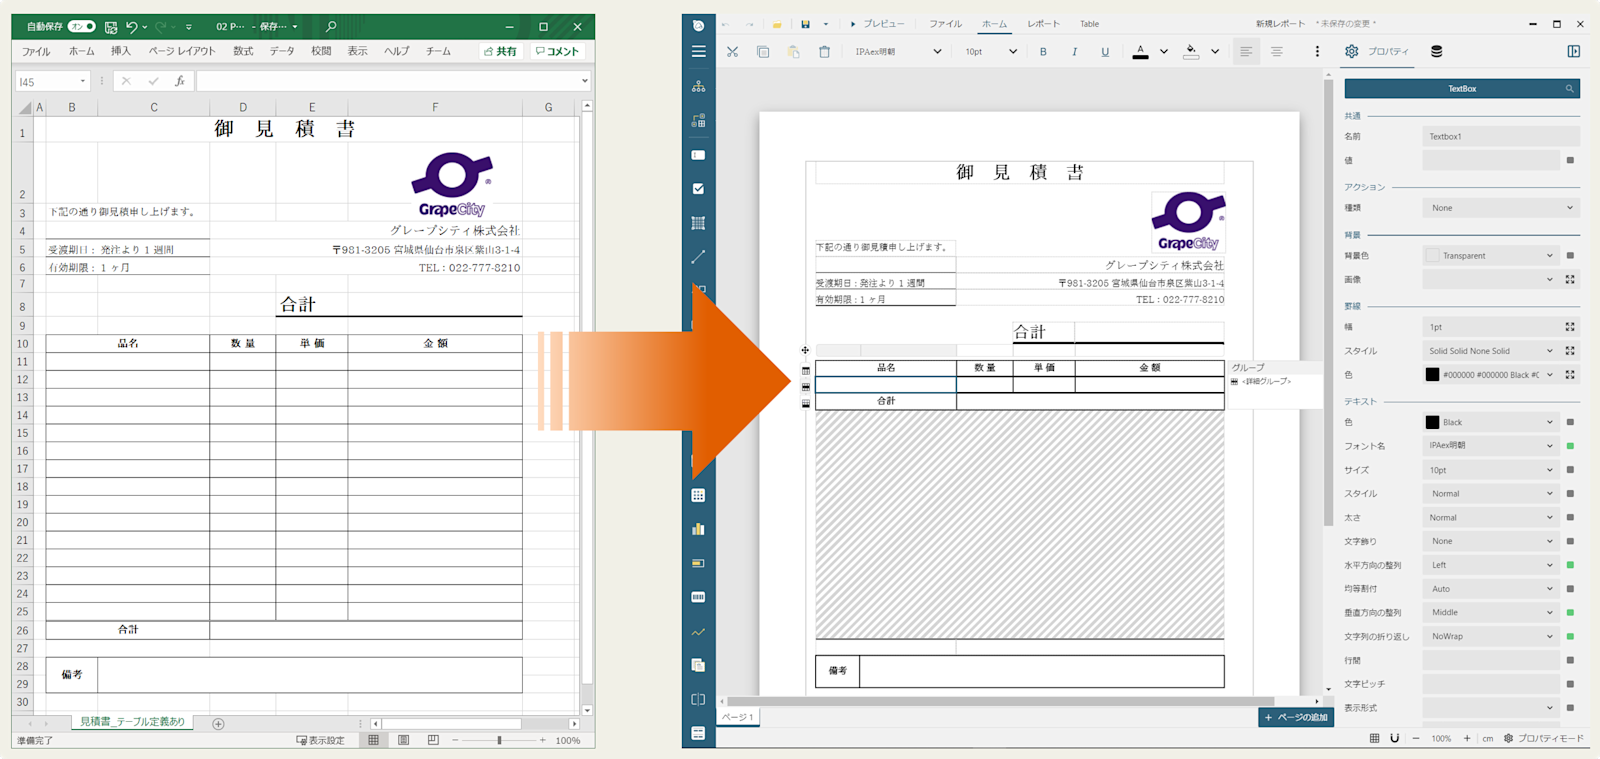Open the data panel database icon

pos(1436,51)
